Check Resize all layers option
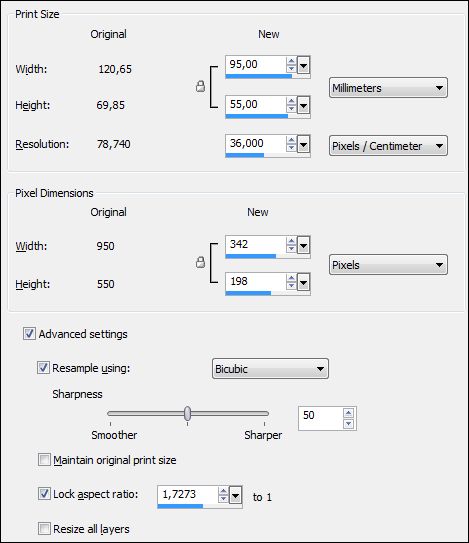 (x=44, y=529)
